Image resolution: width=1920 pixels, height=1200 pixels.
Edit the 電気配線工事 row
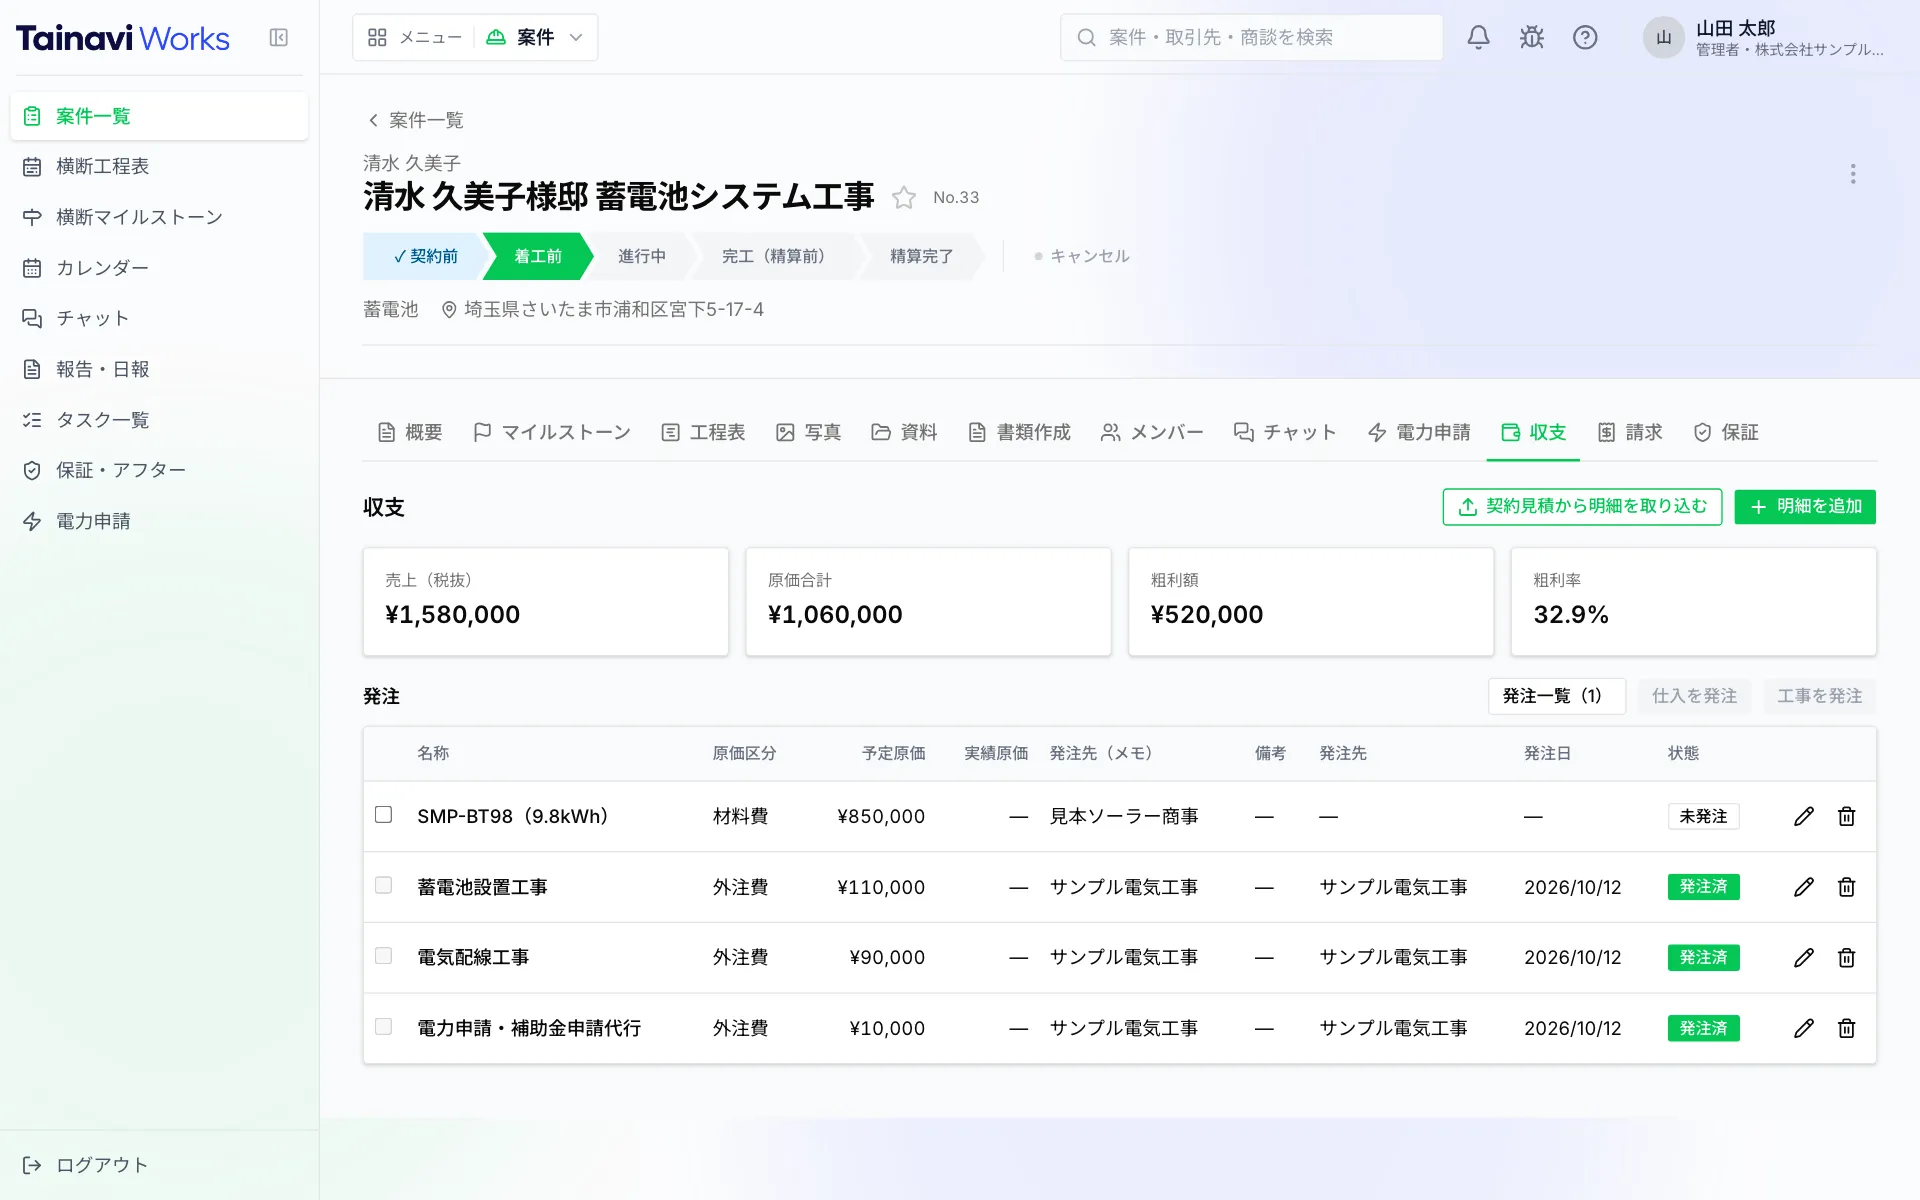click(1804, 958)
